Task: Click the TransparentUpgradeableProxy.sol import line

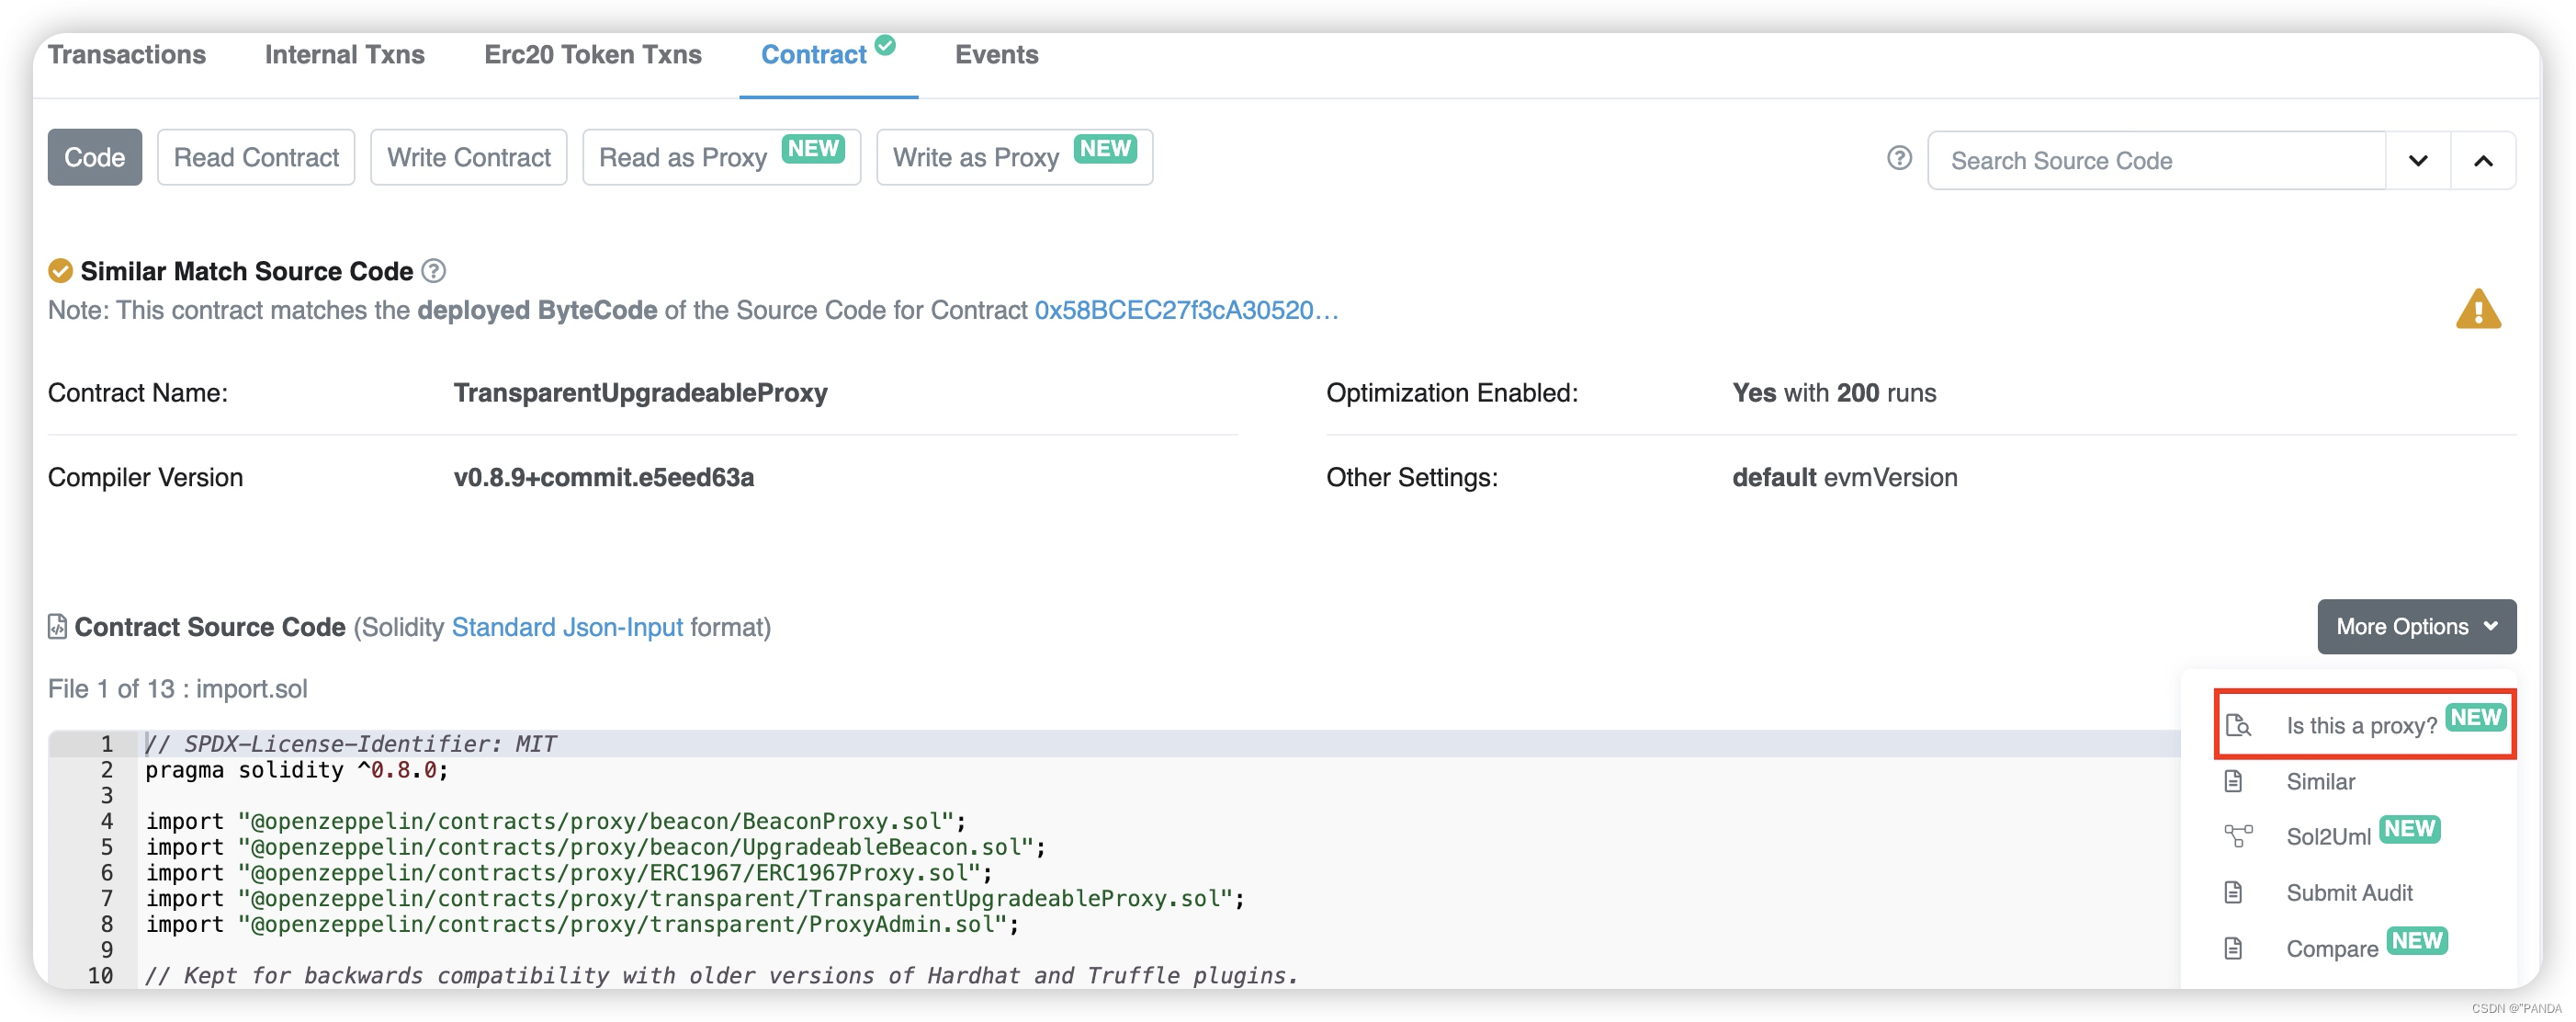Action: coord(695,898)
